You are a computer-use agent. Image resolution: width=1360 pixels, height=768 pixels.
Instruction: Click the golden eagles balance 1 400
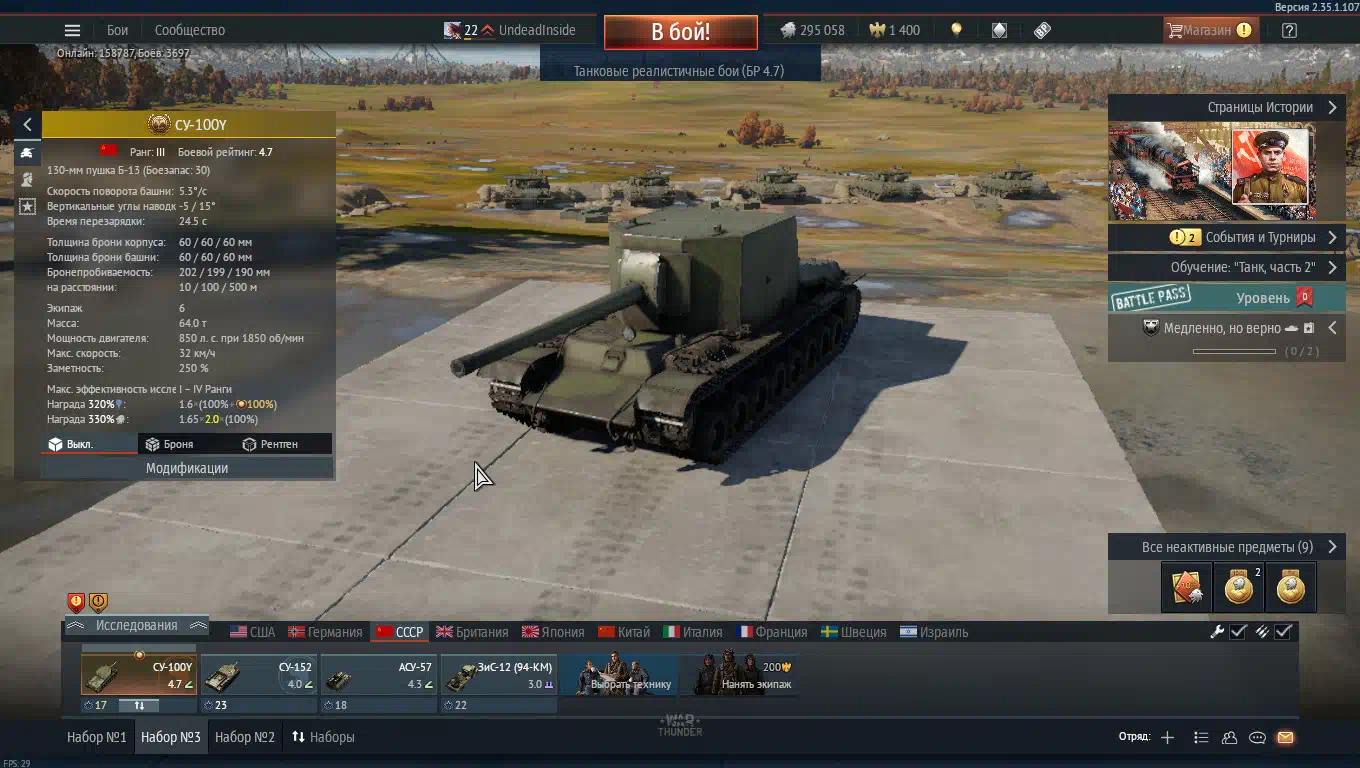[894, 30]
